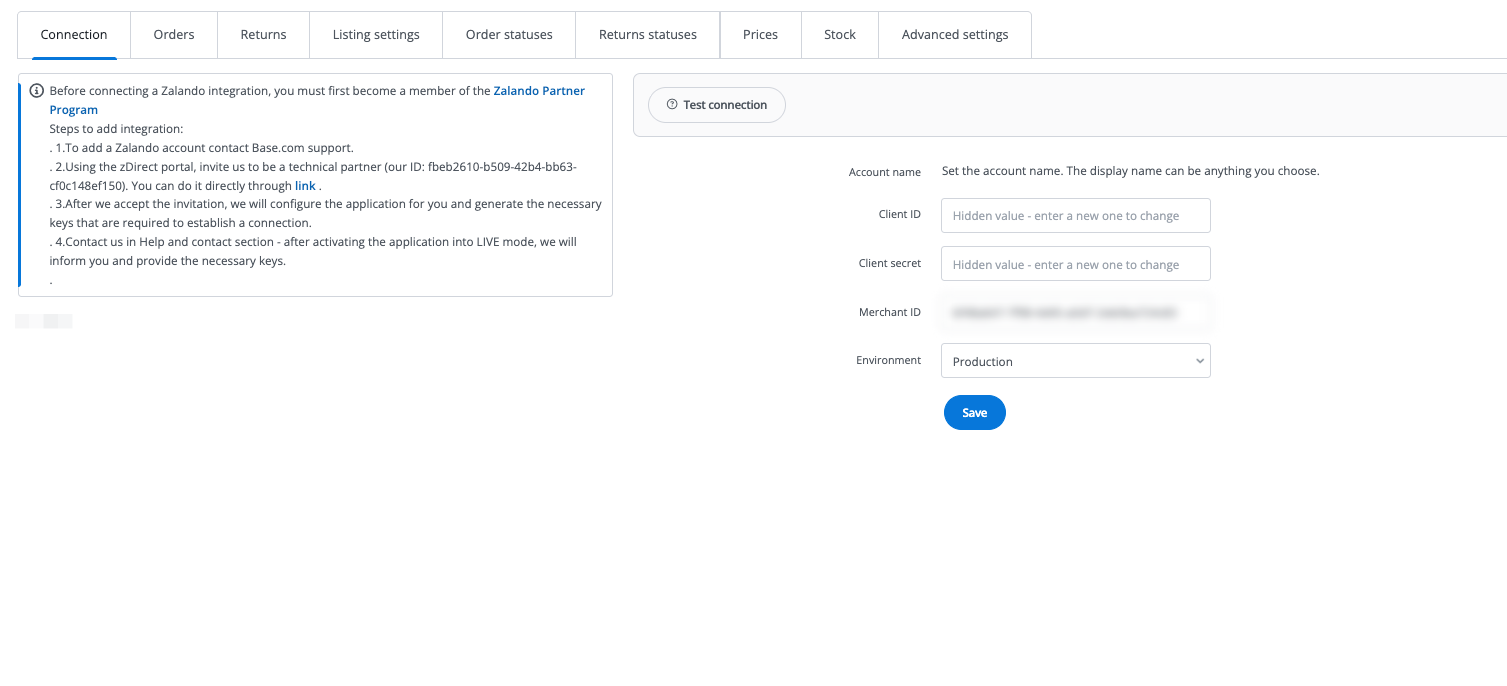This screenshot has height=686, width=1507.
Task: Switch to the Returns tab
Action: 263,35
